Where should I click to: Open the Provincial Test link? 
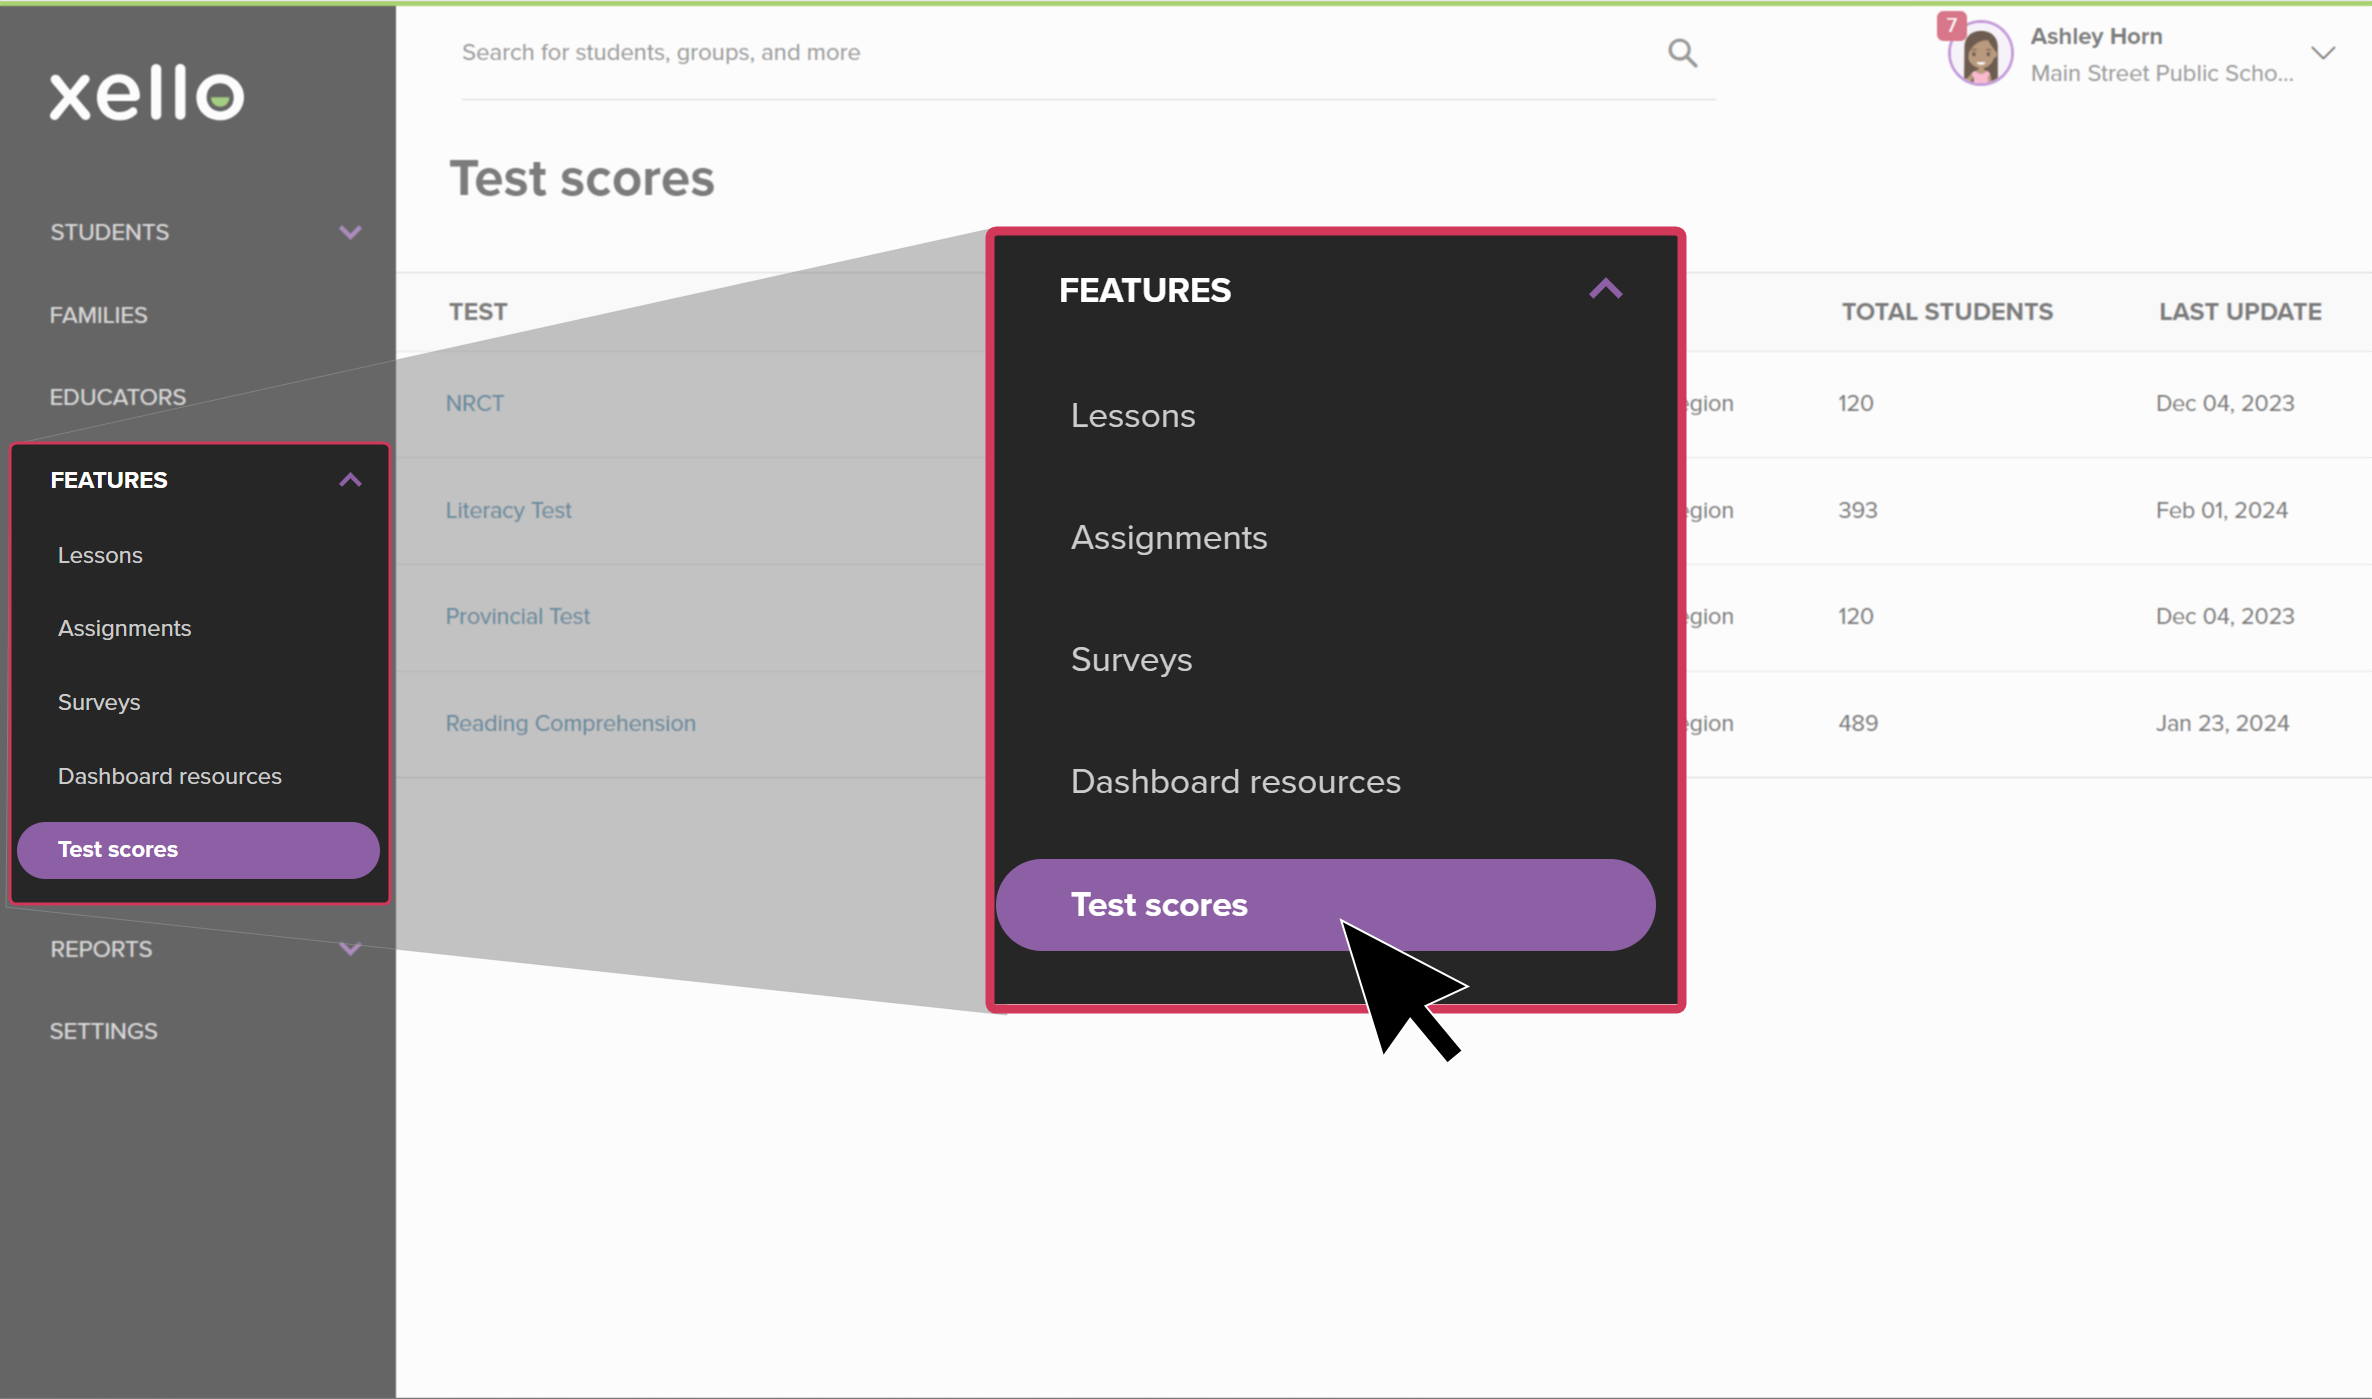[x=518, y=616]
